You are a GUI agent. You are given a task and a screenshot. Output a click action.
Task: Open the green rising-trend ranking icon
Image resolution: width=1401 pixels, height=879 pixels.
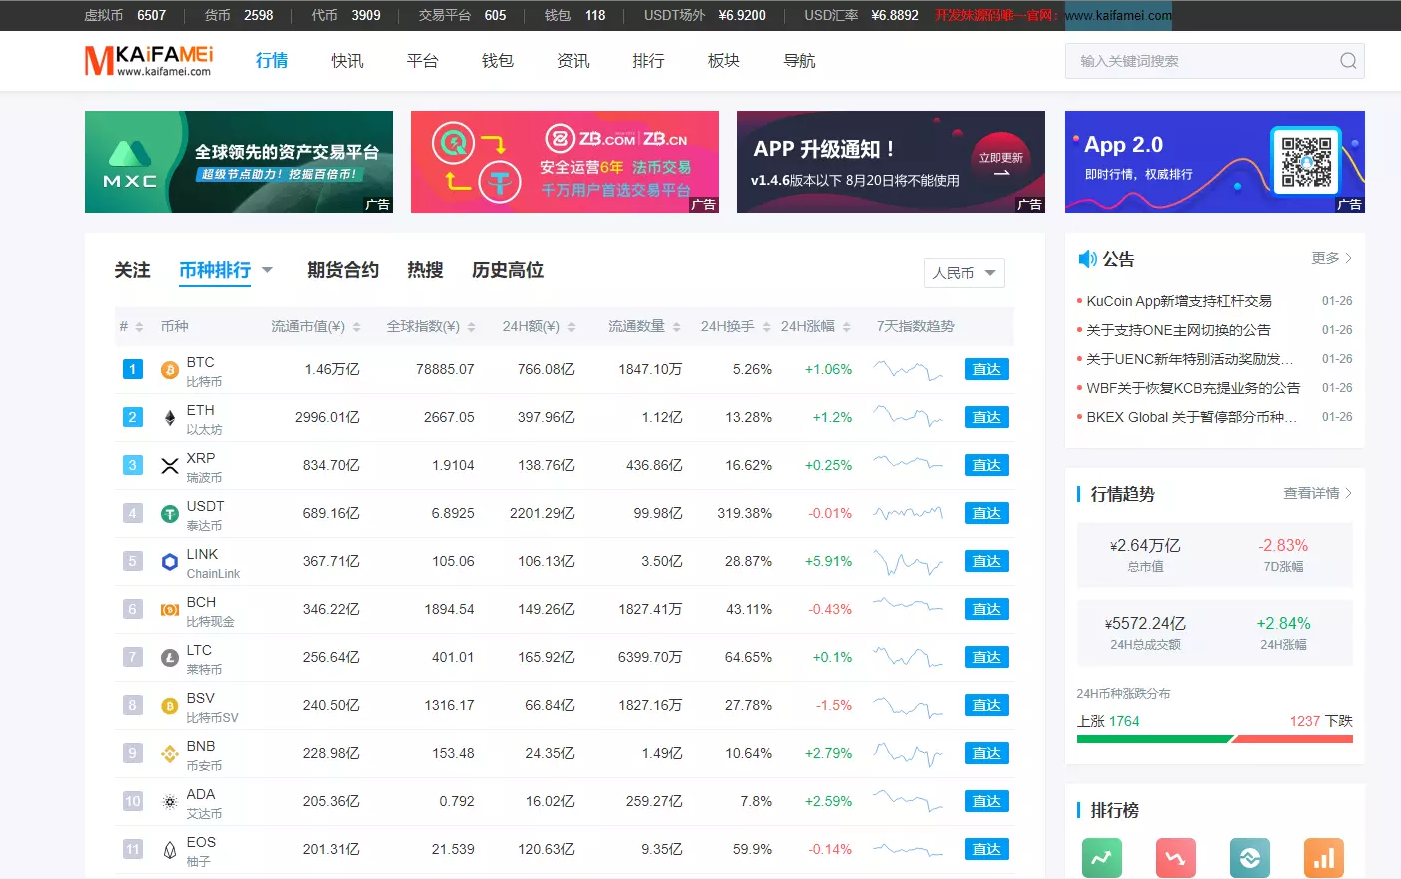point(1102,858)
